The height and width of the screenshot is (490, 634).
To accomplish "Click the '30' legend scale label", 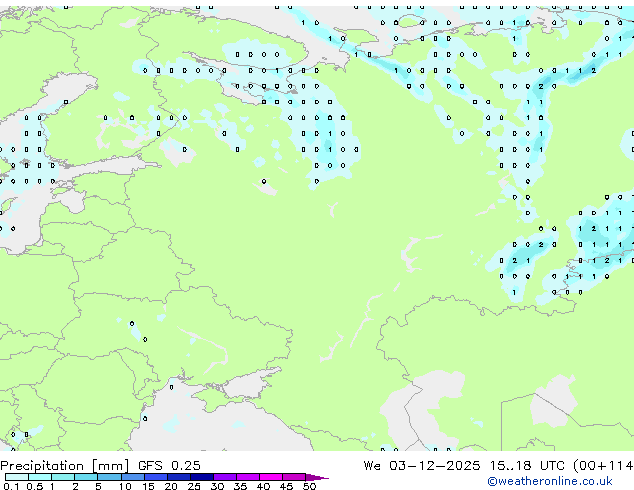I will [x=217, y=486].
